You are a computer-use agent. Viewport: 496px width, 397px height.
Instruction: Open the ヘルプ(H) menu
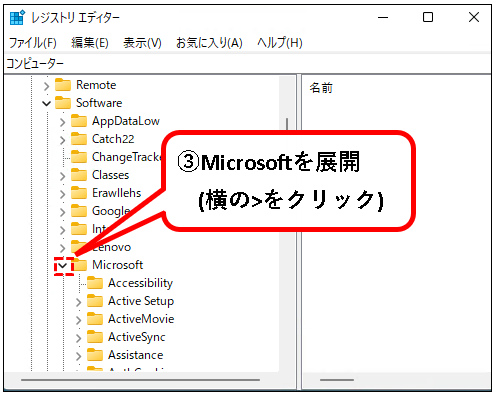coord(280,43)
